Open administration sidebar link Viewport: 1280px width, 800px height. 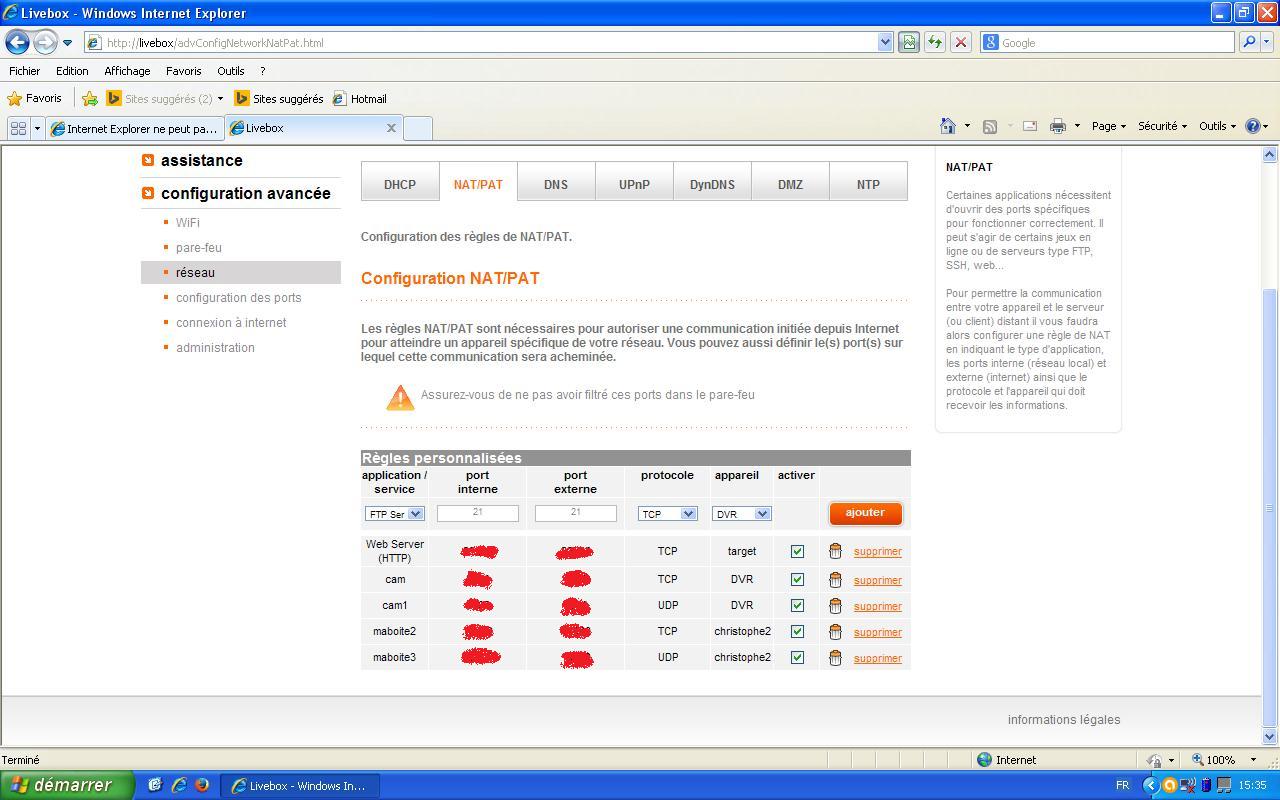(x=215, y=348)
